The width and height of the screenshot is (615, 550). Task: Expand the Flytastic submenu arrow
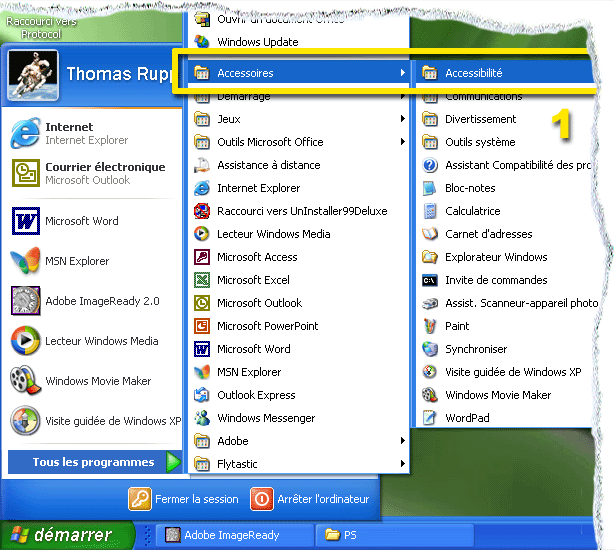pyautogui.click(x=402, y=464)
